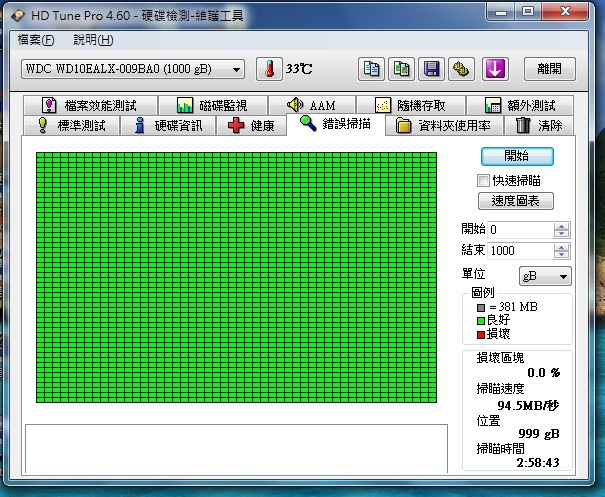Image resolution: width=605 pixels, height=497 pixels.
Task: Open the AAM tab
Action: [312, 105]
